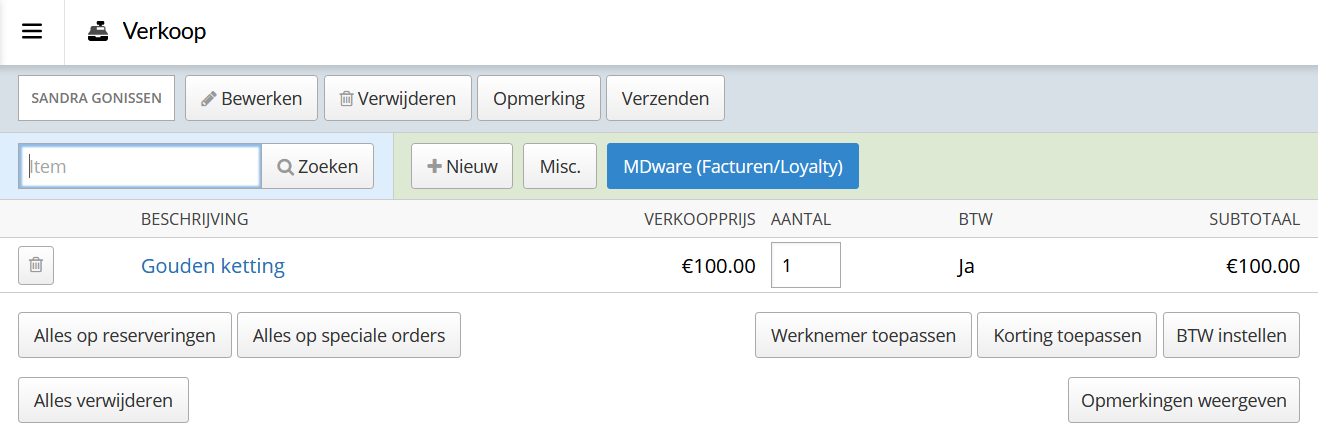1318x440 pixels.
Task: Apply discount via Korting toepassen
Action: click(x=1067, y=335)
